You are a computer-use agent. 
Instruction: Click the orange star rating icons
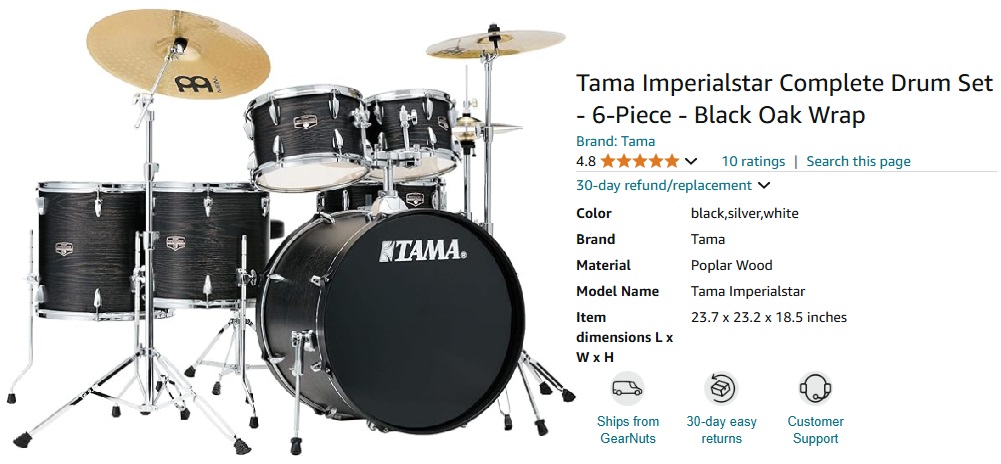[640, 161]
